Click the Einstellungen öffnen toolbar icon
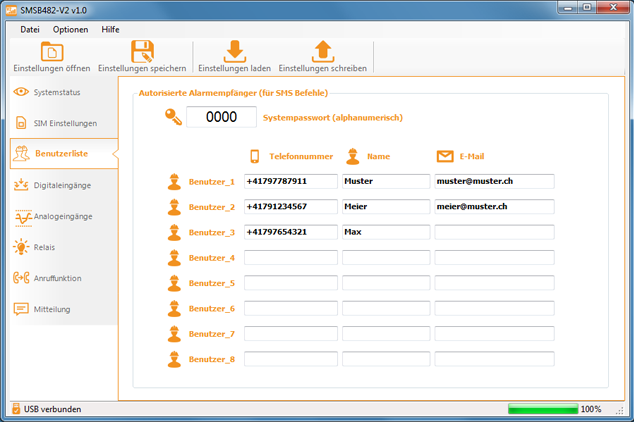This screenshot has width=634, height=423. tap(51, 52)
